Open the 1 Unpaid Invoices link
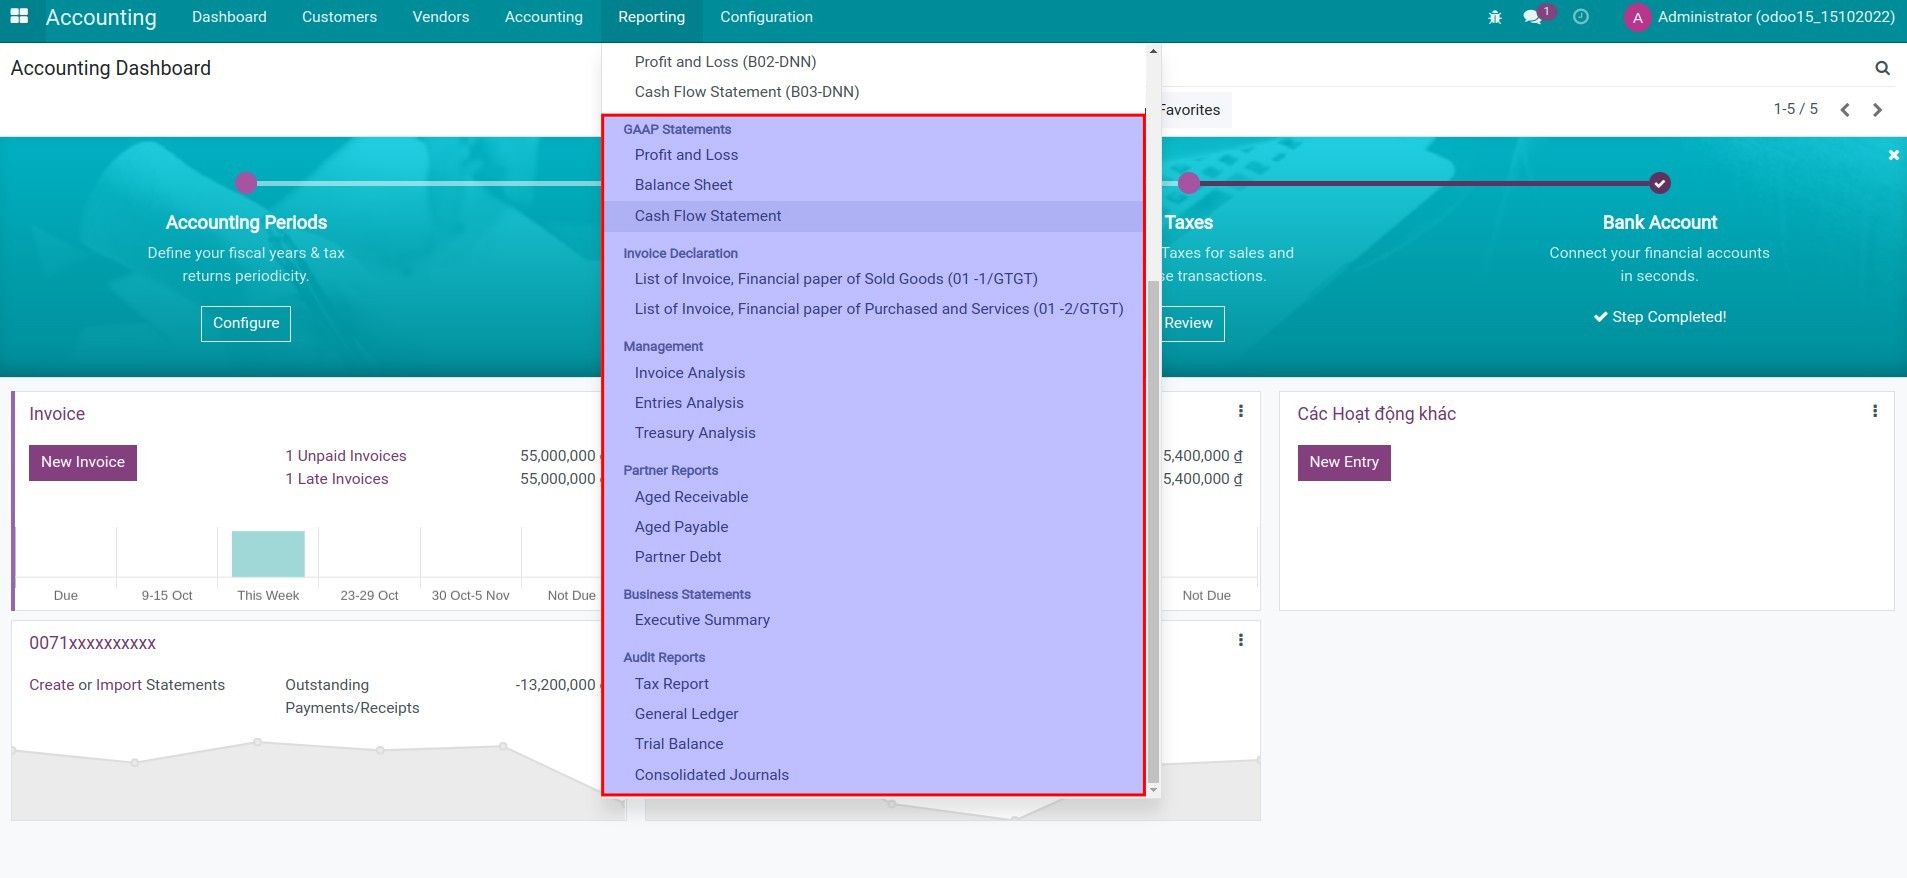 [x=346, y=456]
